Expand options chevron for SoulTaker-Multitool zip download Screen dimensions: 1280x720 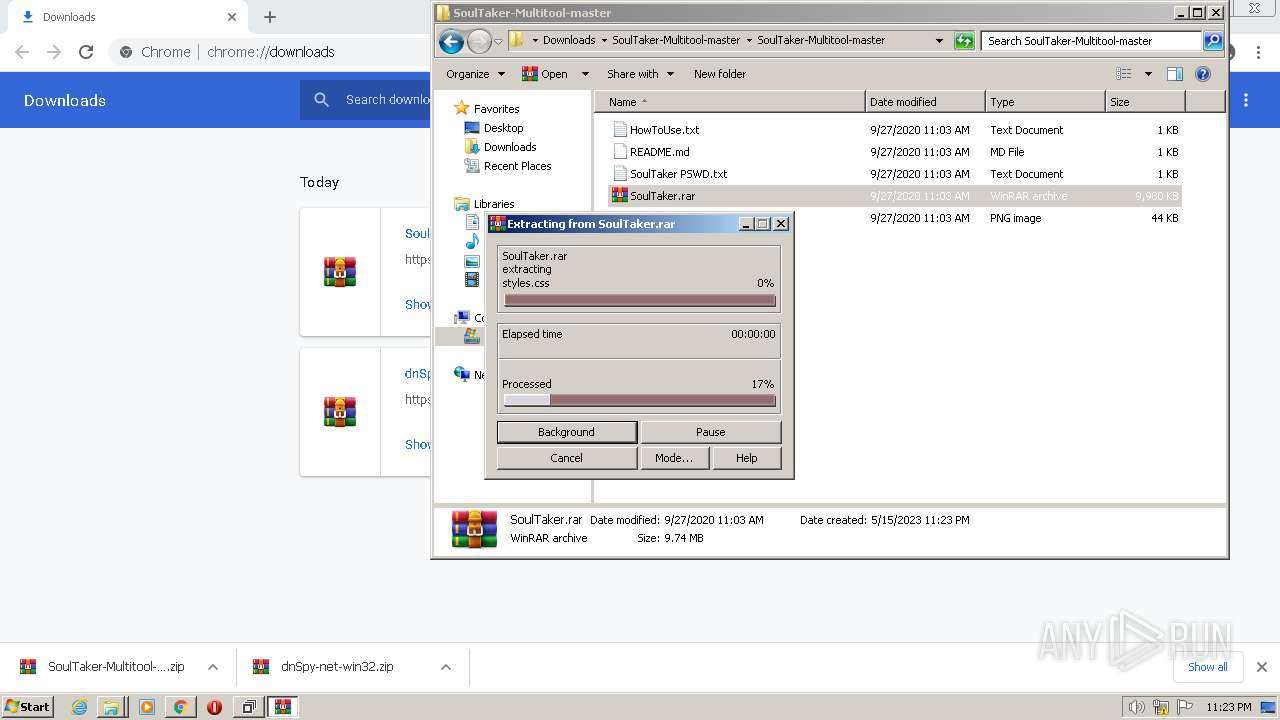tap(213, 667)
